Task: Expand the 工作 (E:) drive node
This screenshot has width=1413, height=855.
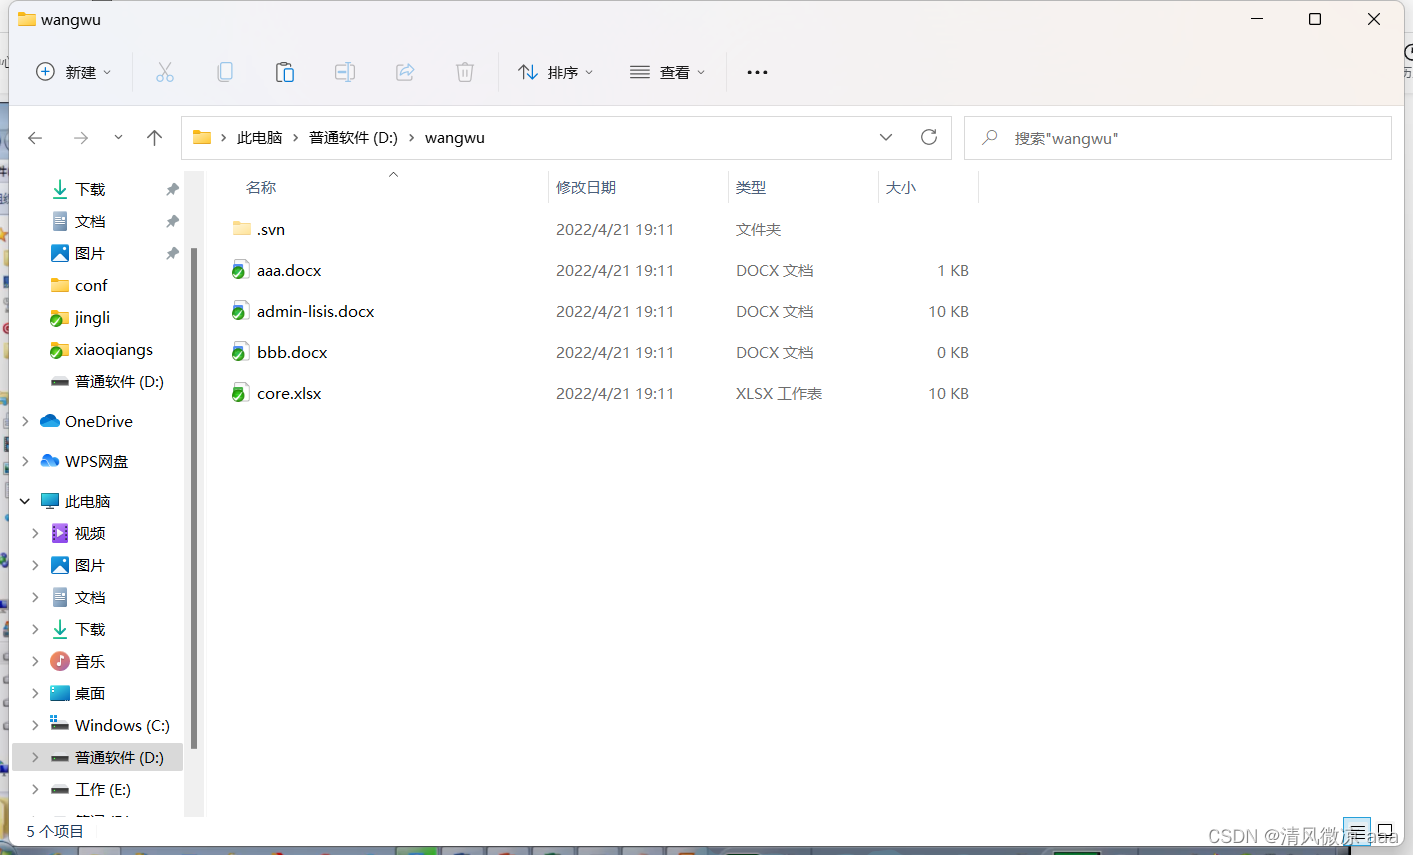Action: (x=35, y=789)
